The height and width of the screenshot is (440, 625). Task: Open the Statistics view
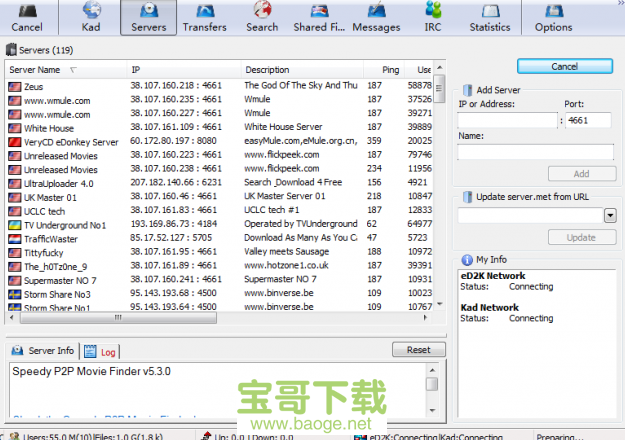[490, 18]
